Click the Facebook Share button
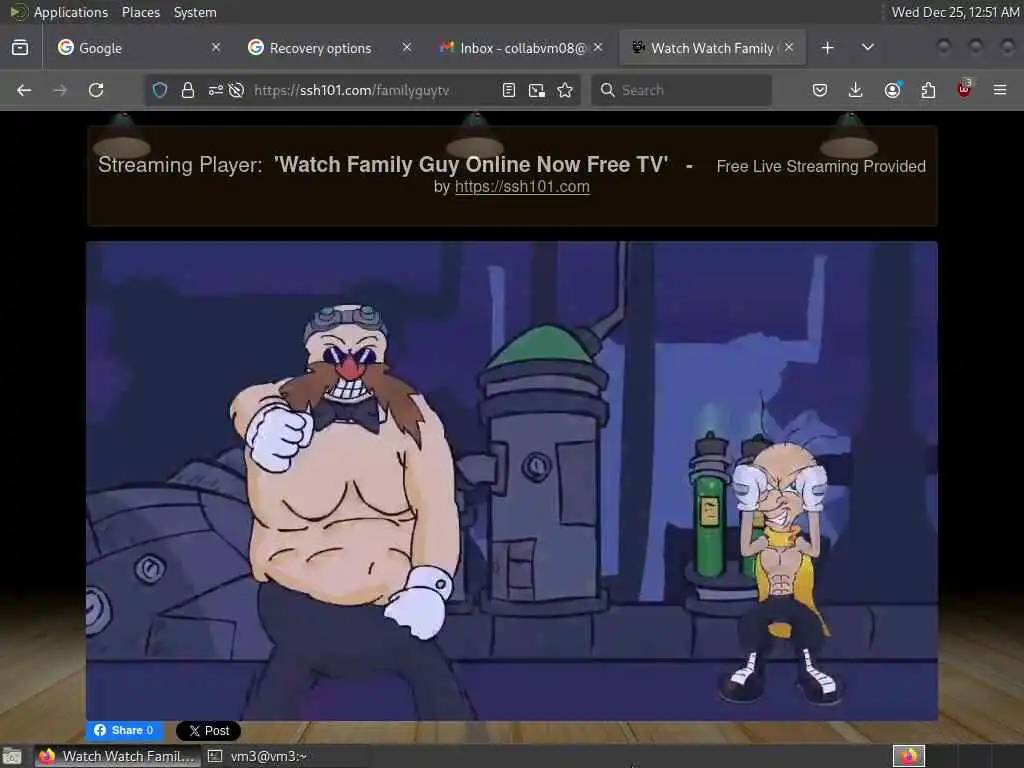This screenshot has width=1024, height=768. 124,730
